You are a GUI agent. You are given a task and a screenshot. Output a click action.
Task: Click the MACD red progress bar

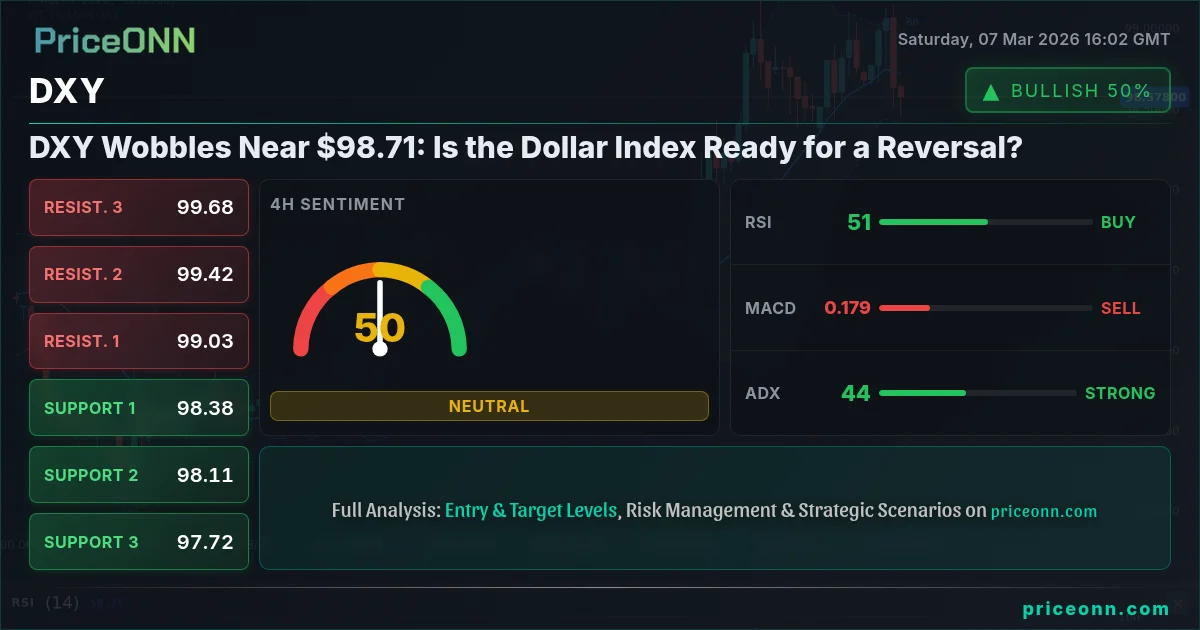pos(904,308)
